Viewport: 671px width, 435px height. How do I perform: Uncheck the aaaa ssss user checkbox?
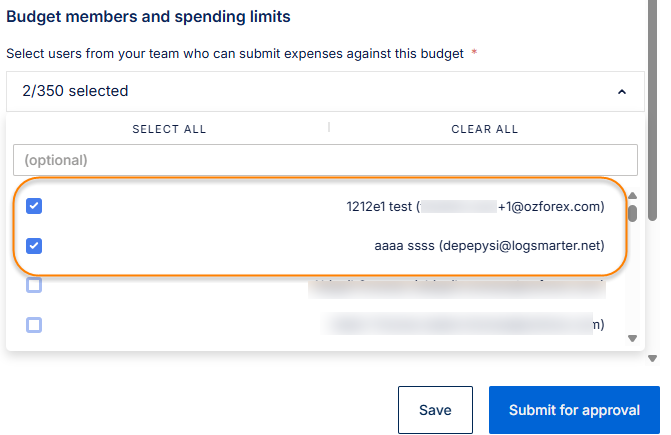(34, 245)
